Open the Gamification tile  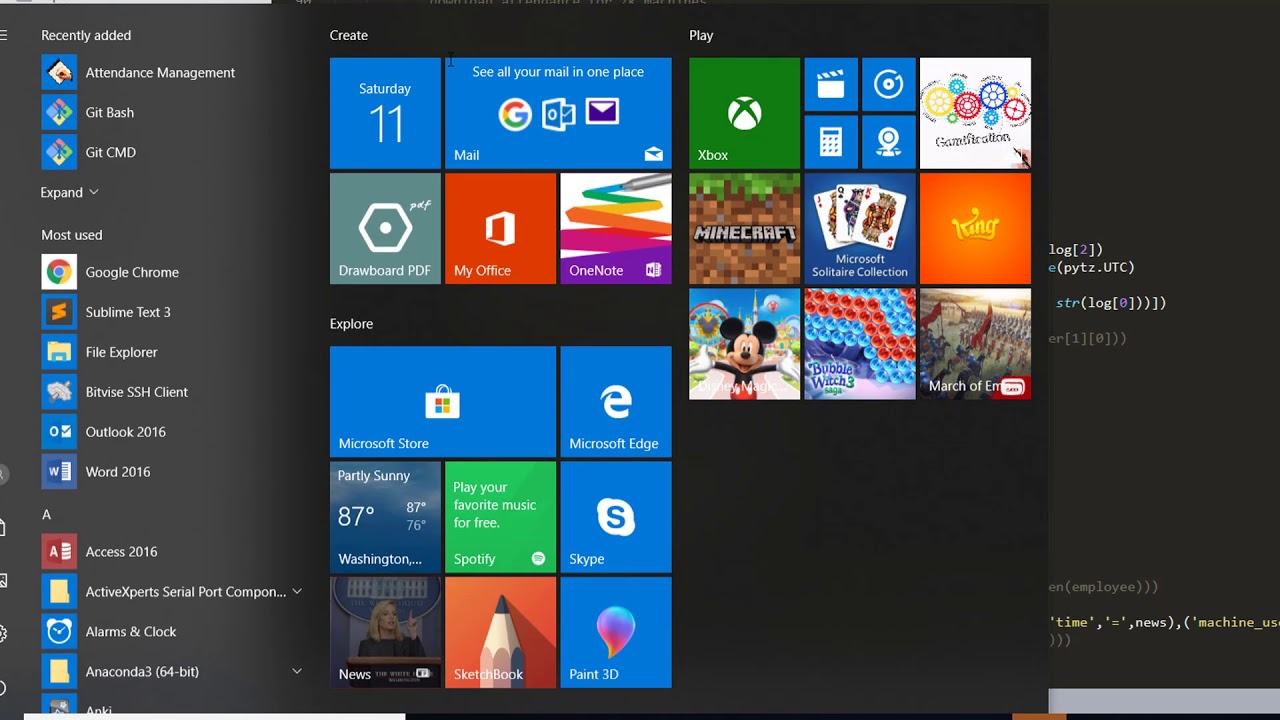point(975,113)
